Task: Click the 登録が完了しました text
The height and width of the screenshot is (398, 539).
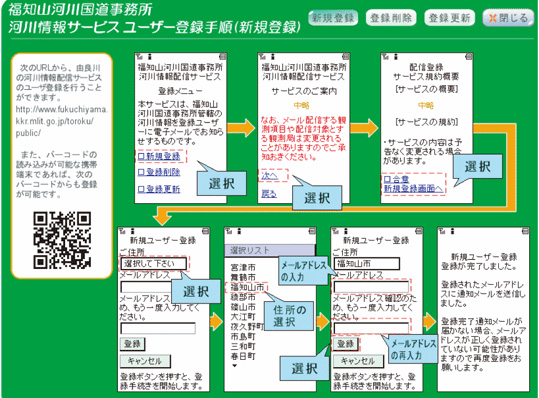Action: pos(479,266)
